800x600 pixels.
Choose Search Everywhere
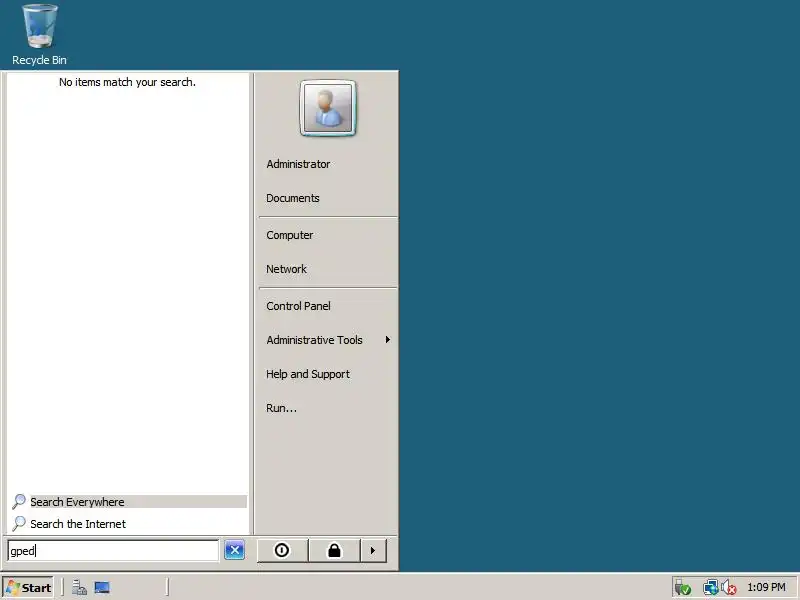point(129,502)
